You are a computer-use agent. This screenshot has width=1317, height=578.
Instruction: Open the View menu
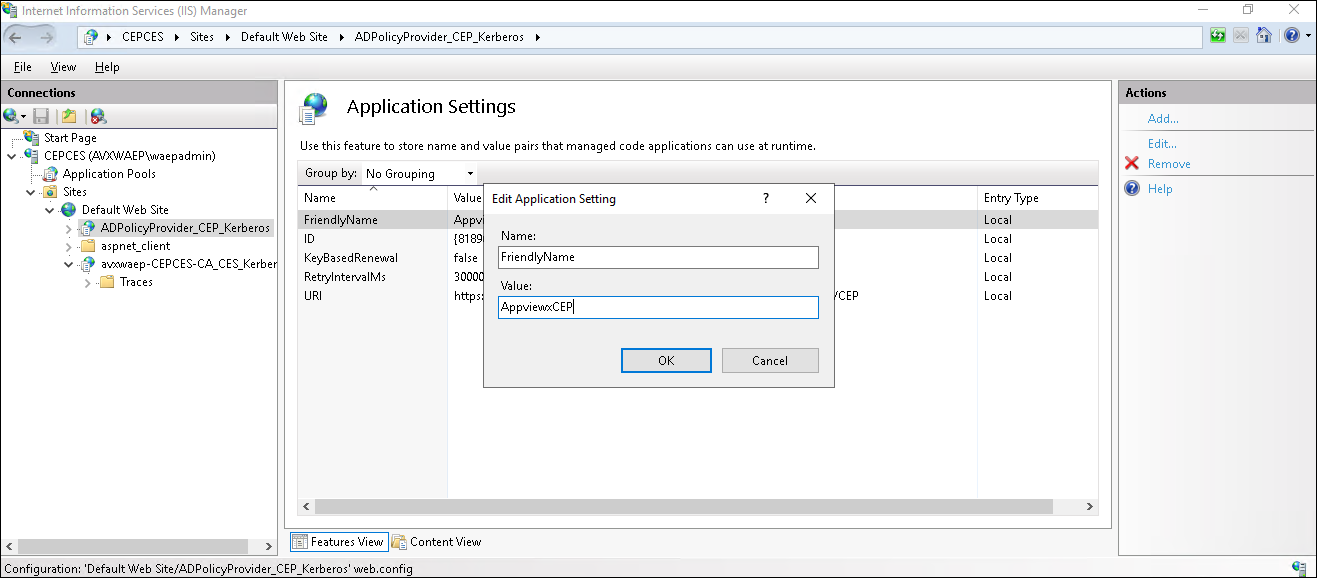coord(63,67)
